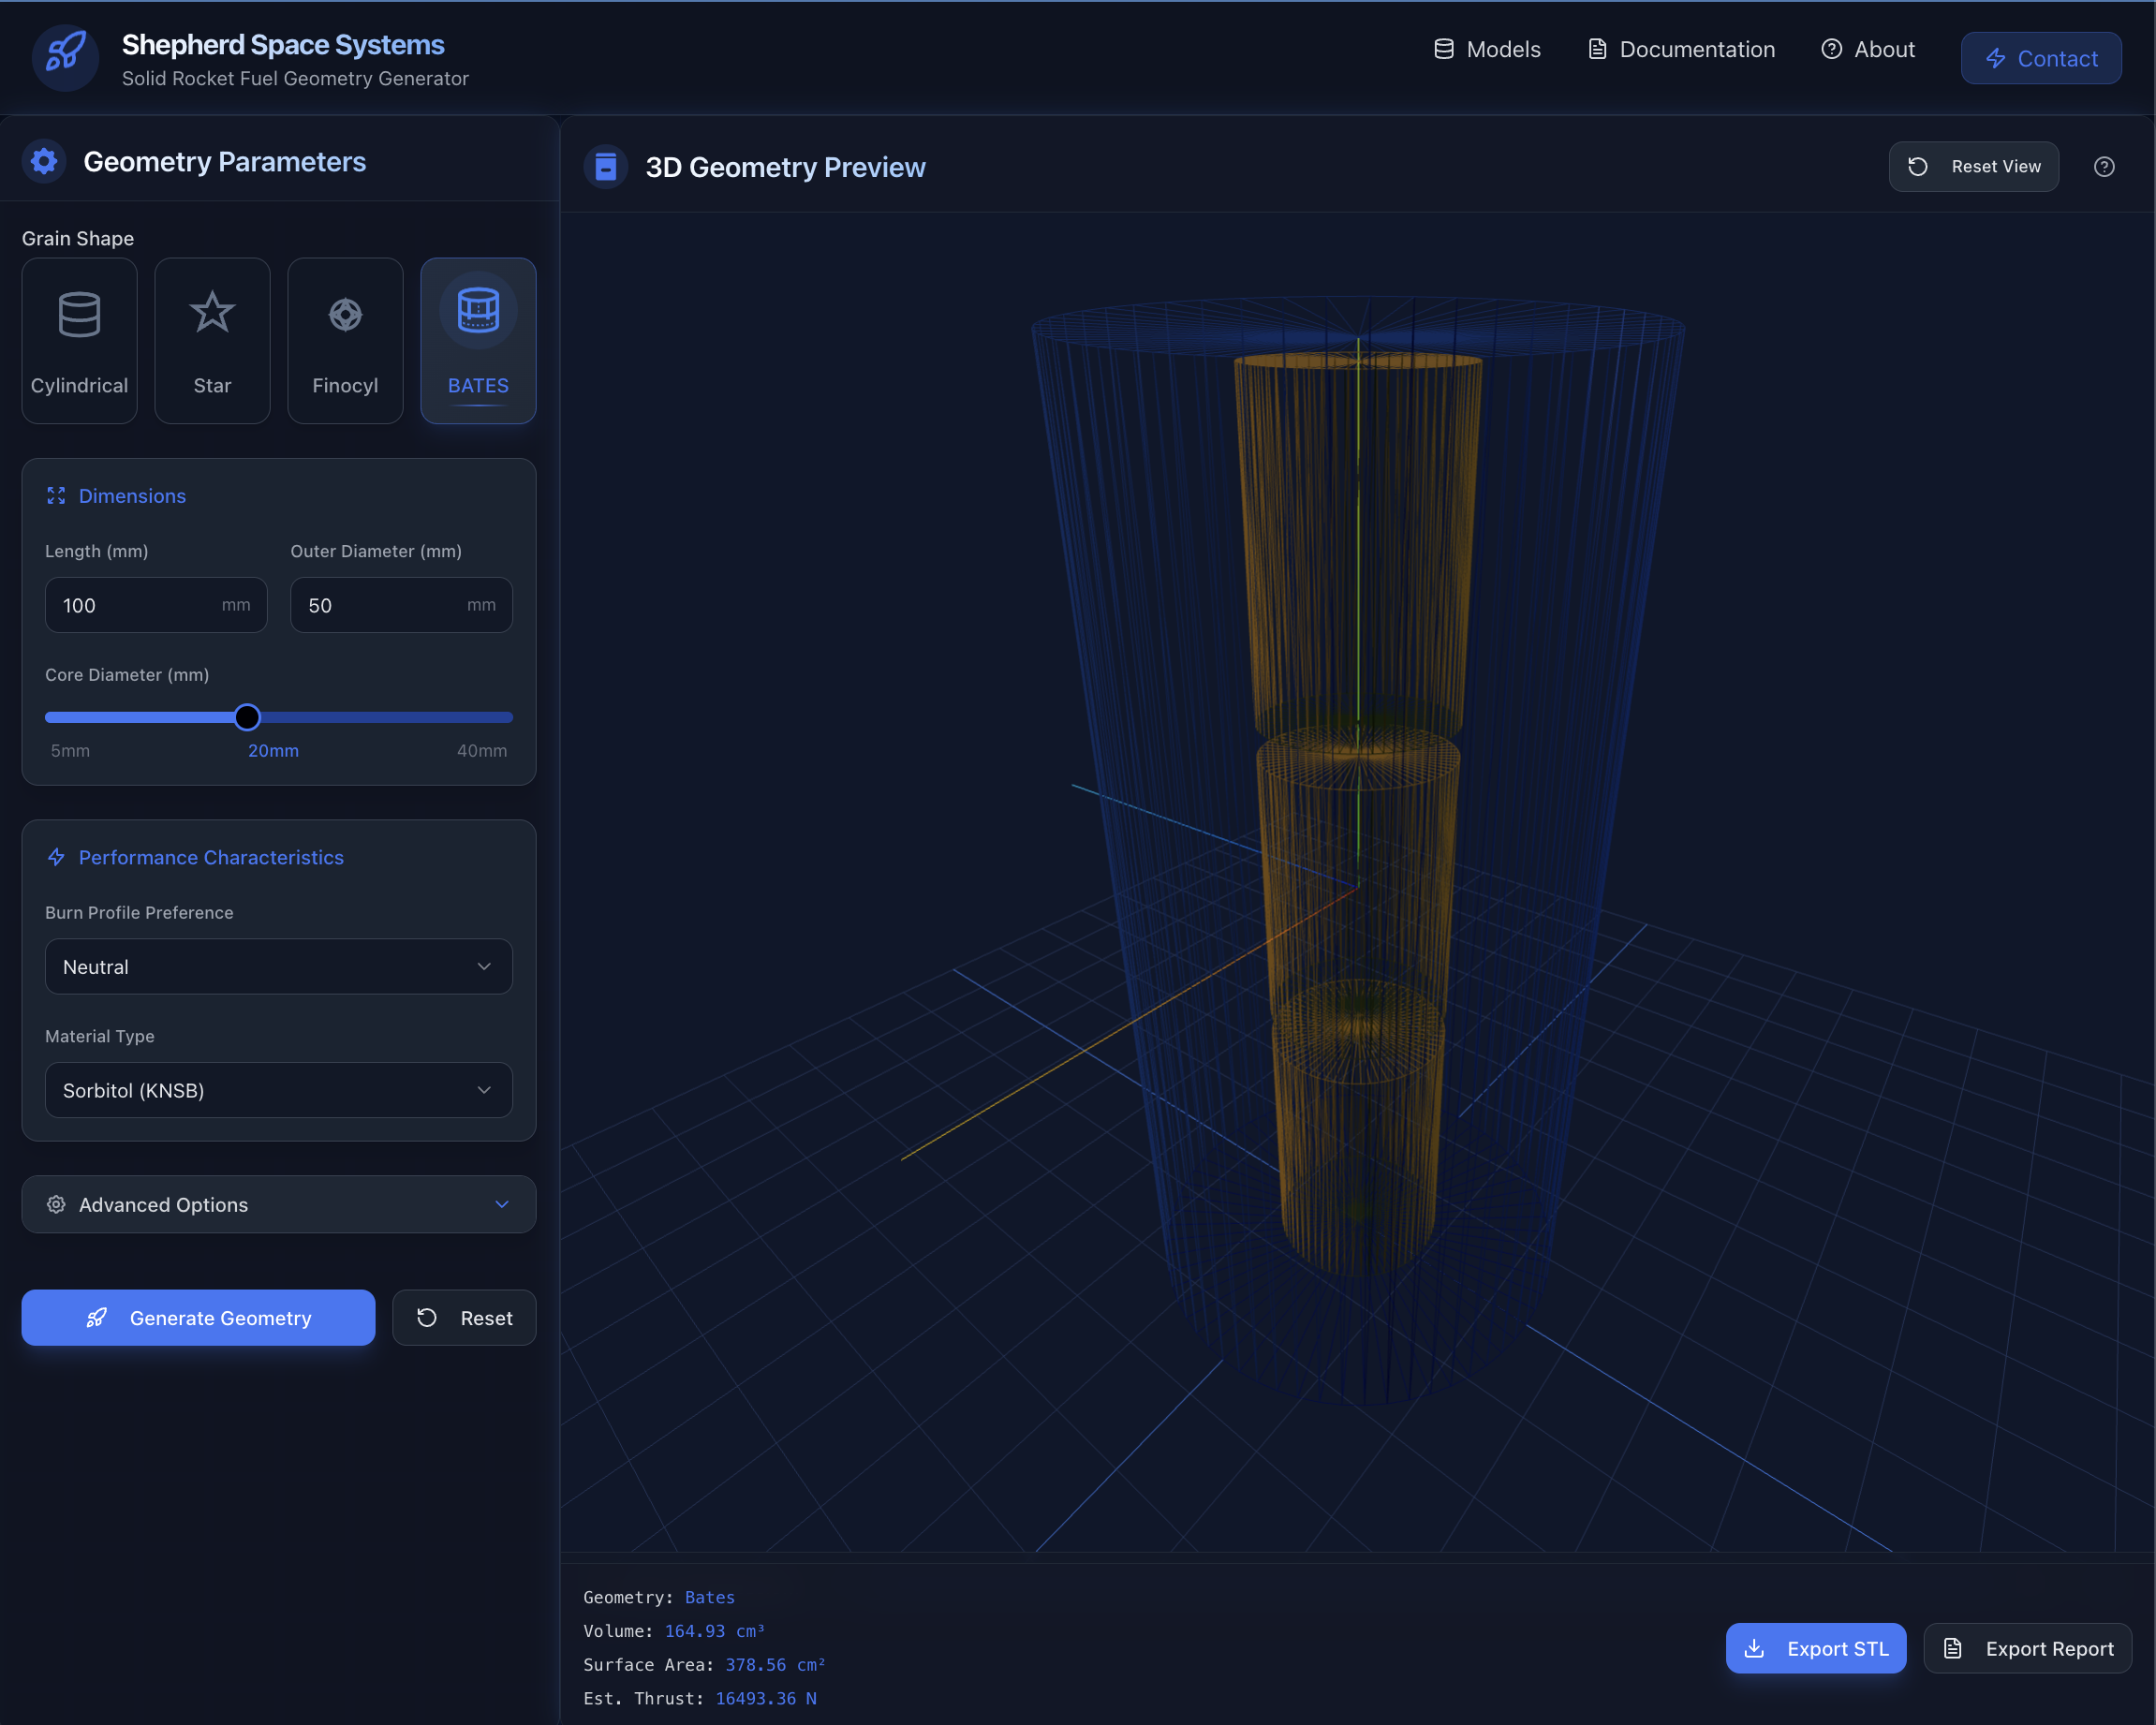Select the Cylindrical grain shape icon
This screenshot has height=1725, width=2156.
click(x=78, y=314)
